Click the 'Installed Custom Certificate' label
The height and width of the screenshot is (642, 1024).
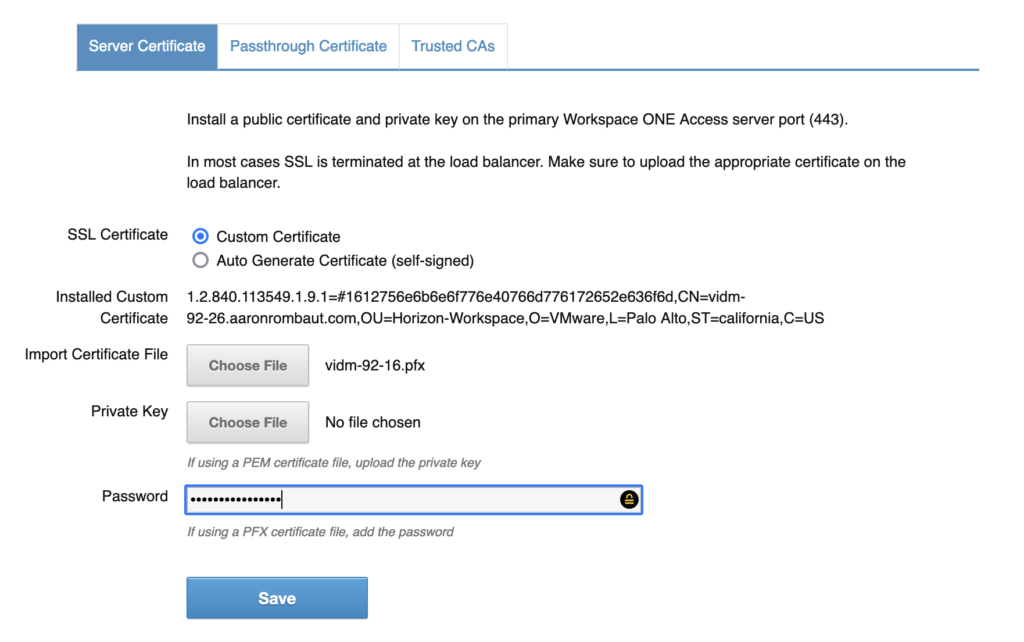pyautogui.click(x=112, y=307)
